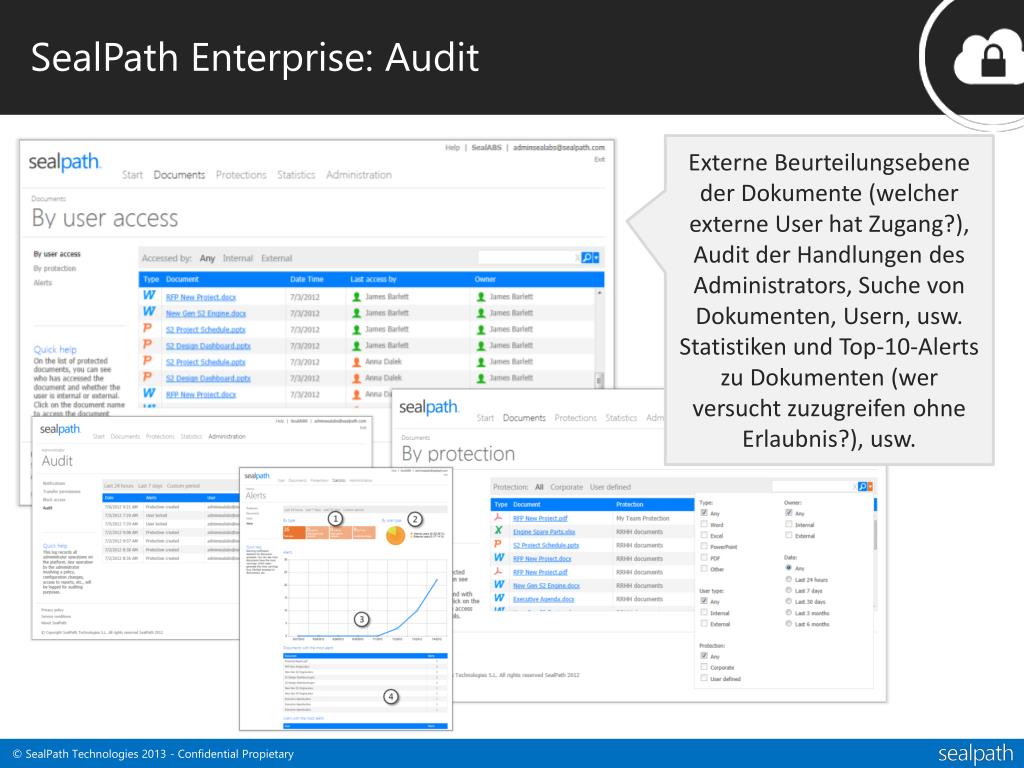Tick the PowerPoint type filter checkbox
This screenshot has width=1024, height=768.
tap(704, 546)
